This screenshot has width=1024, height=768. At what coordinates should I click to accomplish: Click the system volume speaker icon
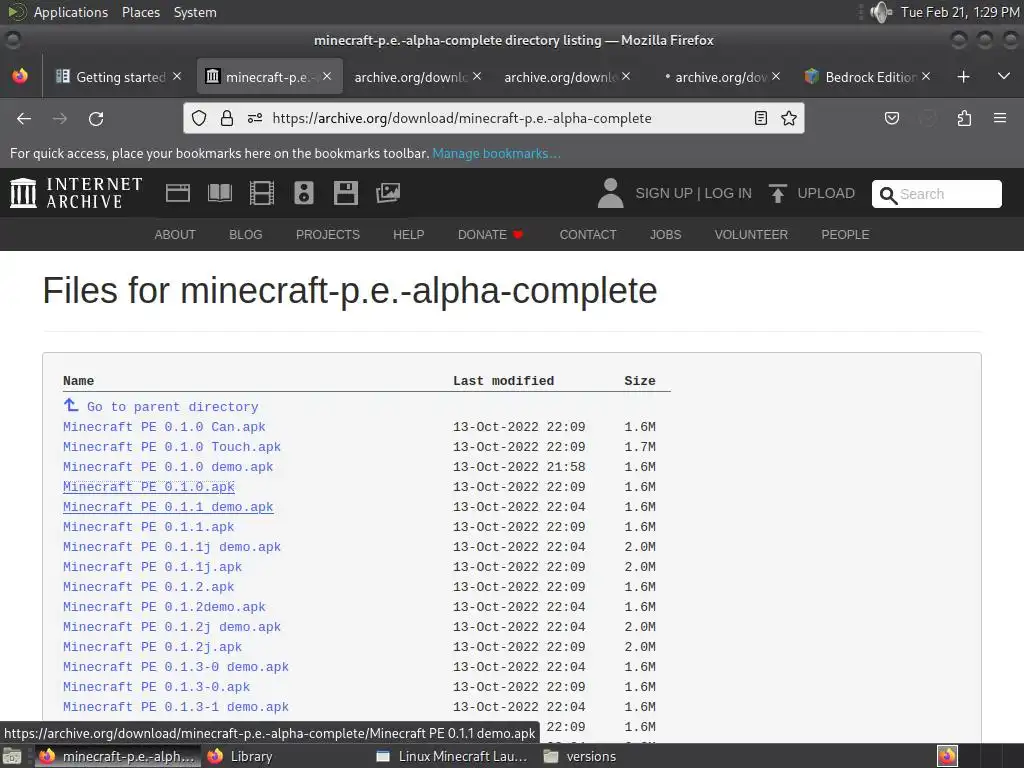881,12
